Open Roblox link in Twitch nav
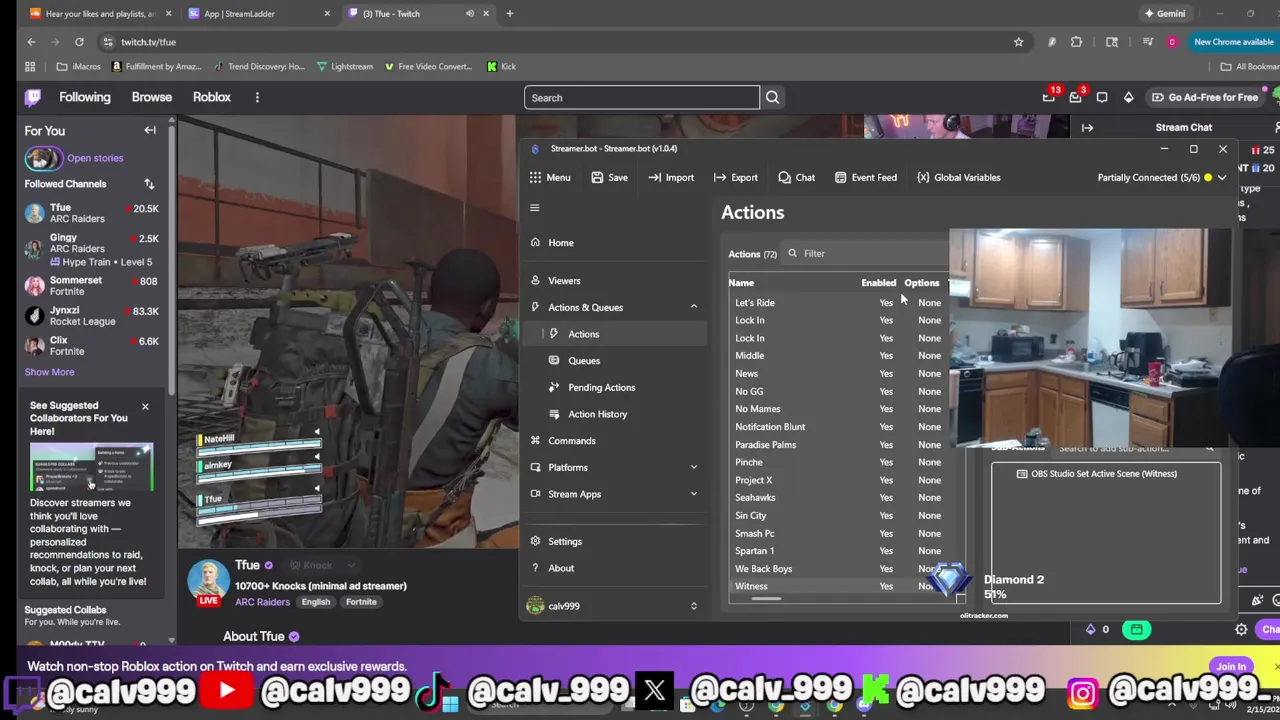1280x720 pixels. pos(212,97)
